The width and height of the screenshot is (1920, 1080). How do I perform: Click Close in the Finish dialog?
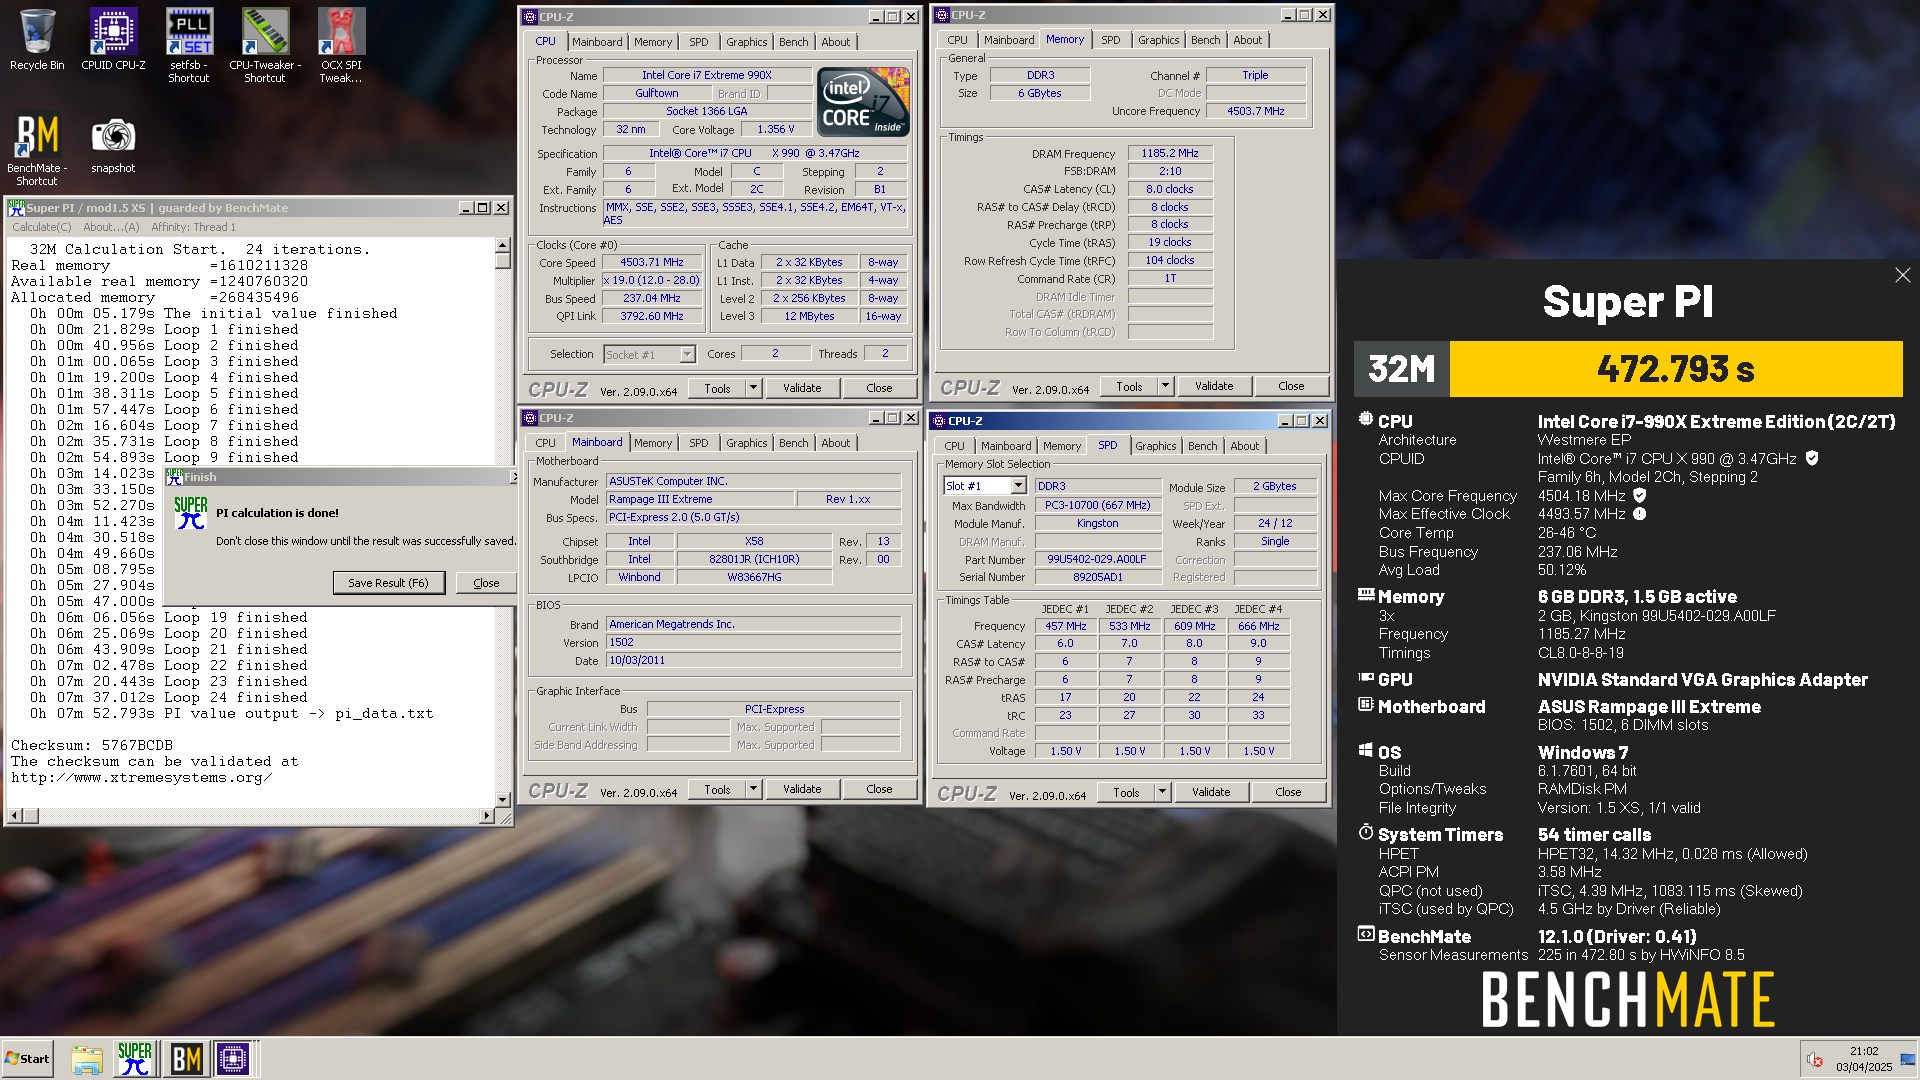coord(486,583)
